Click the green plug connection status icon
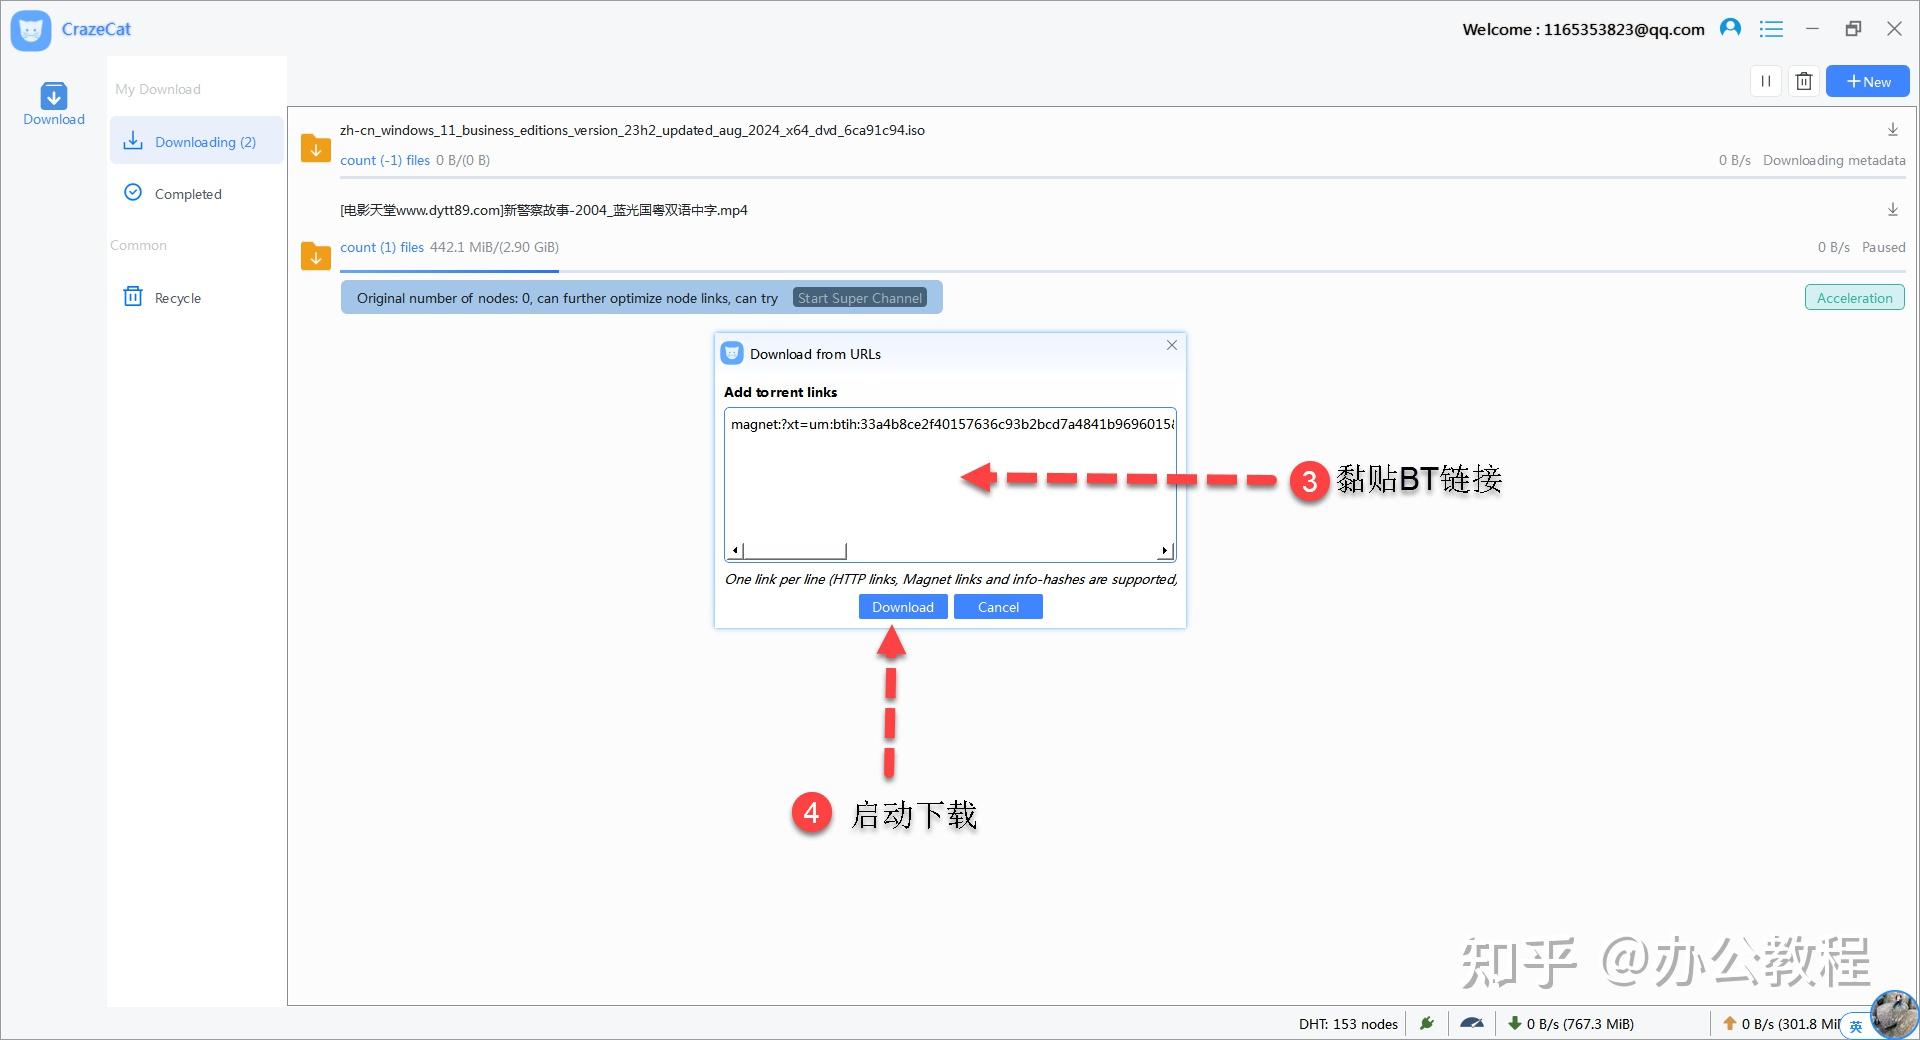This screenshot has height=1040, width=1920. 1427,1023
